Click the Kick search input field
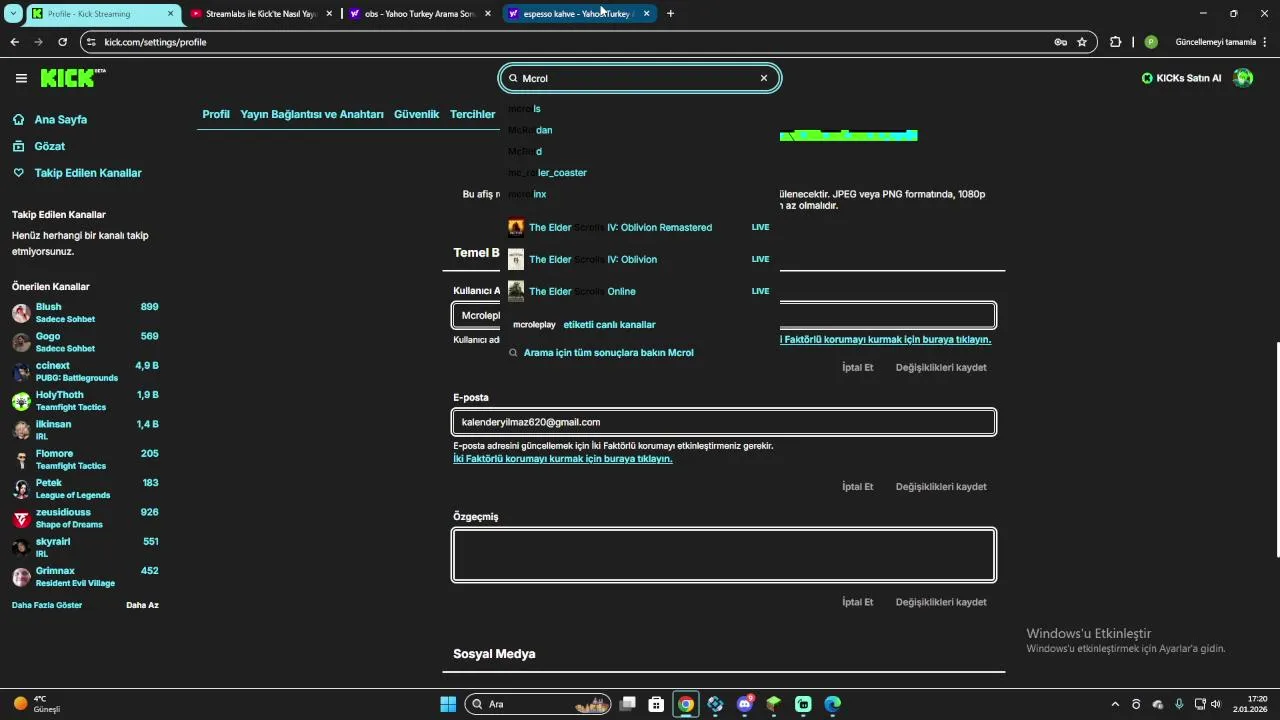The width and height of the screenshot is (1280, 720). (640, 78)
